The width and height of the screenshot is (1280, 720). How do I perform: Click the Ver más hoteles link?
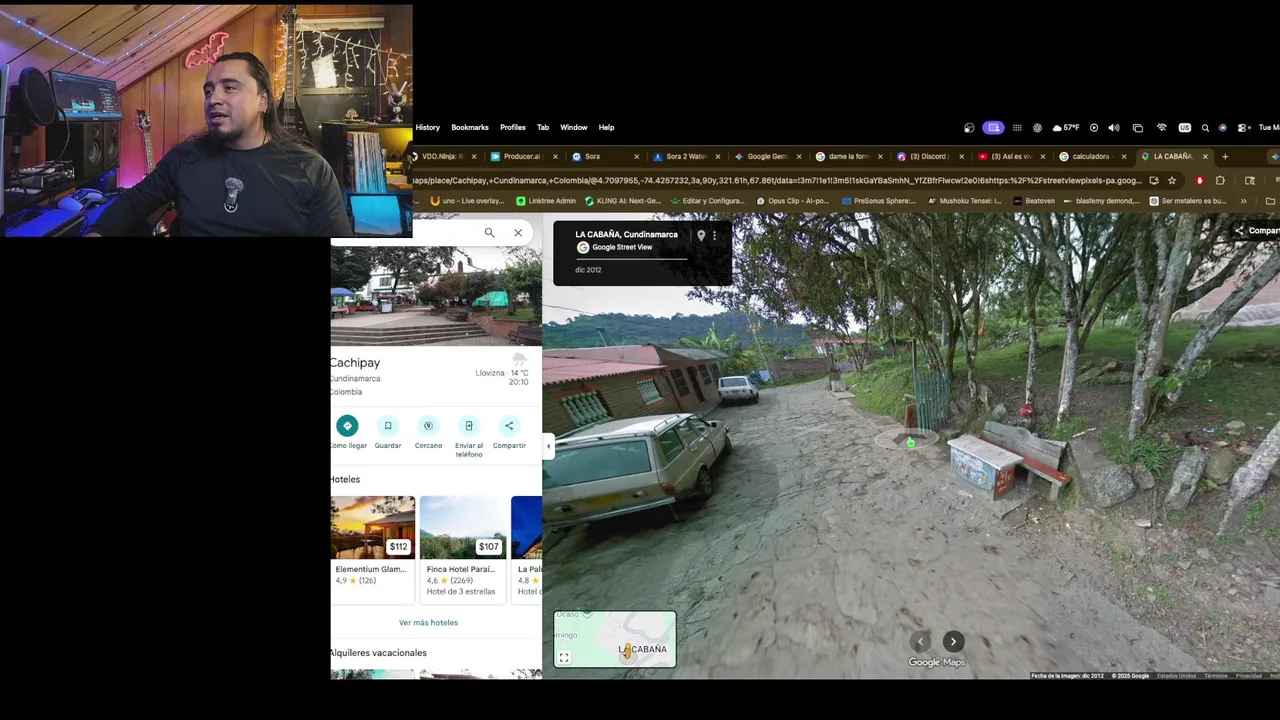428,623
